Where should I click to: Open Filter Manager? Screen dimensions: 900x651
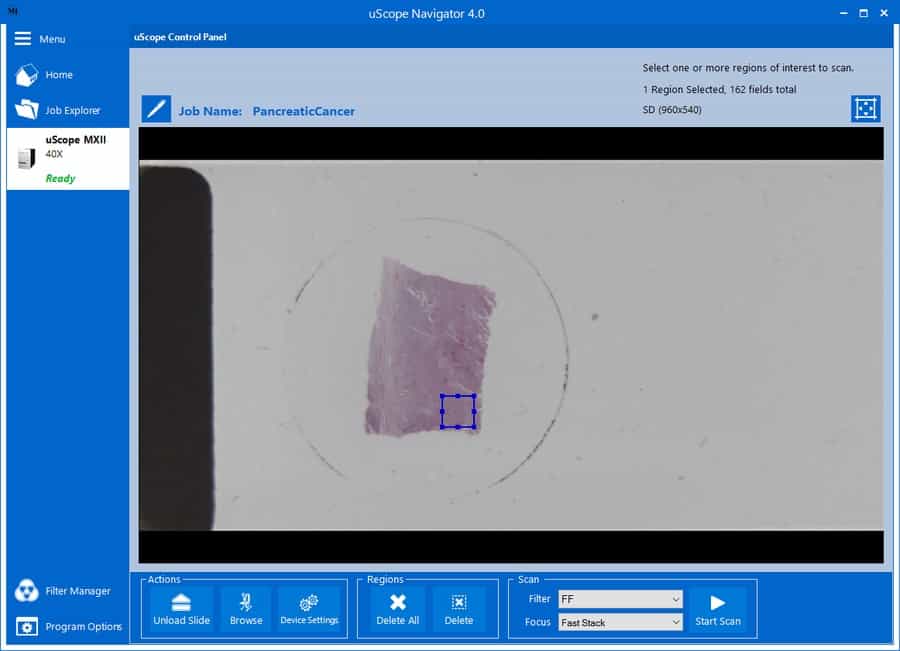pyautogui.click(x=68, y=591)
